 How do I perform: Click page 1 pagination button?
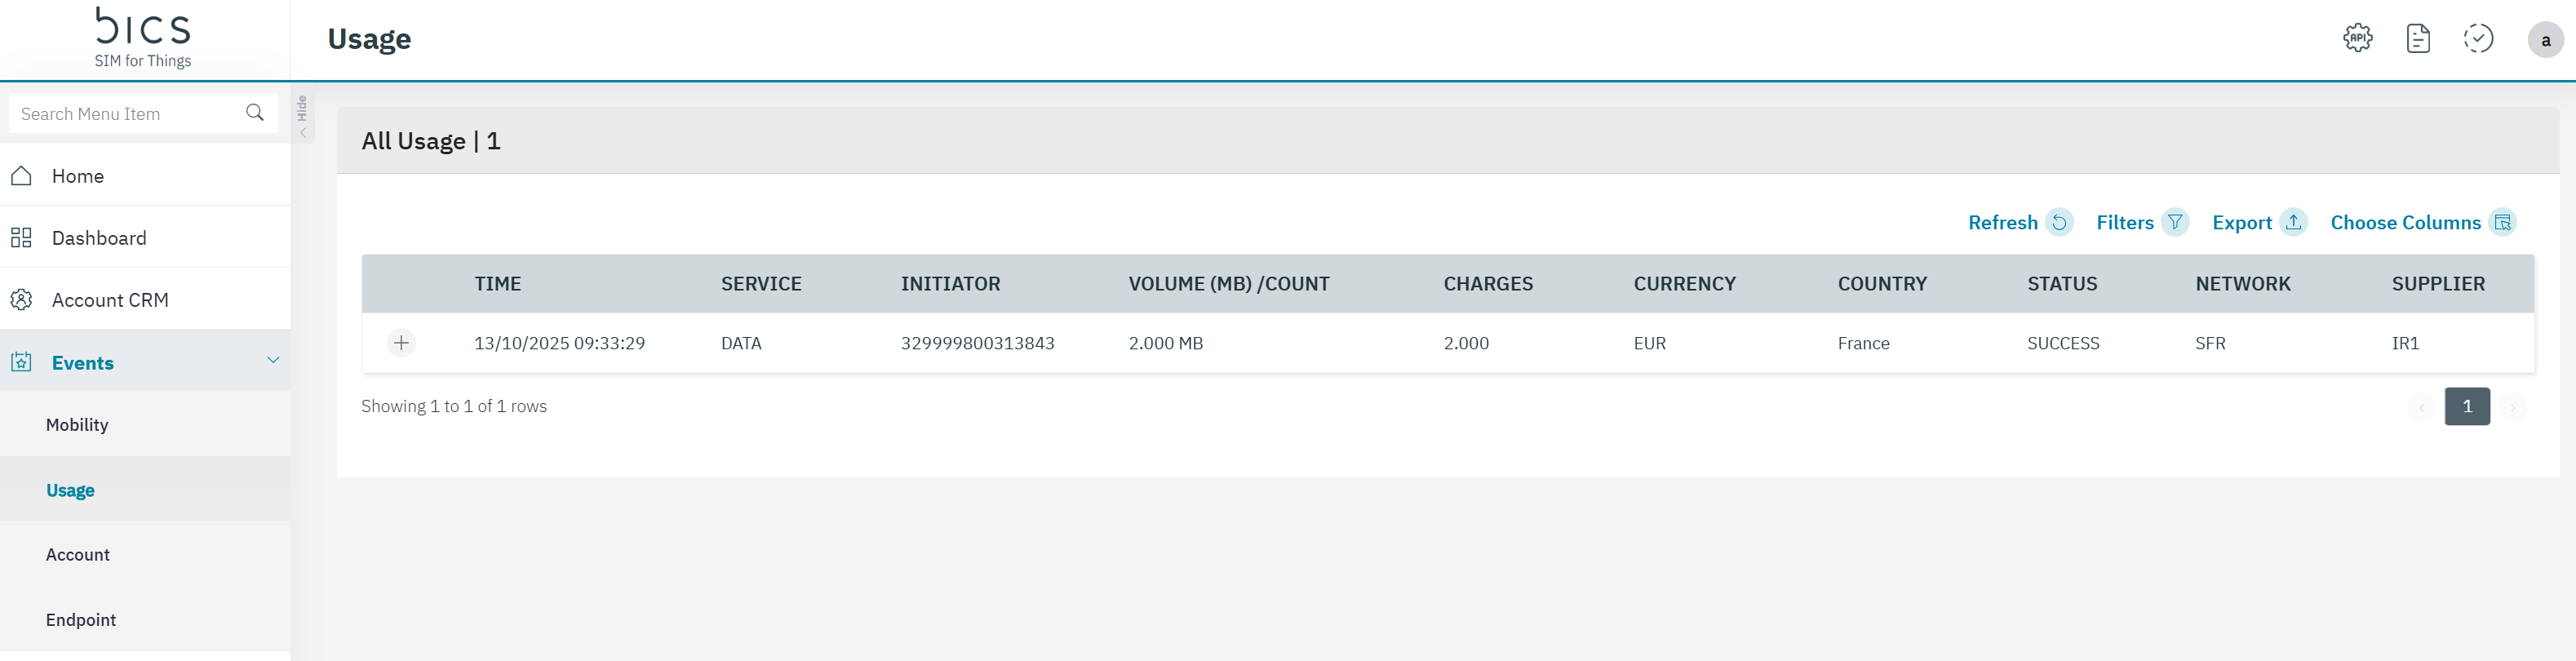click(2466, 406)
